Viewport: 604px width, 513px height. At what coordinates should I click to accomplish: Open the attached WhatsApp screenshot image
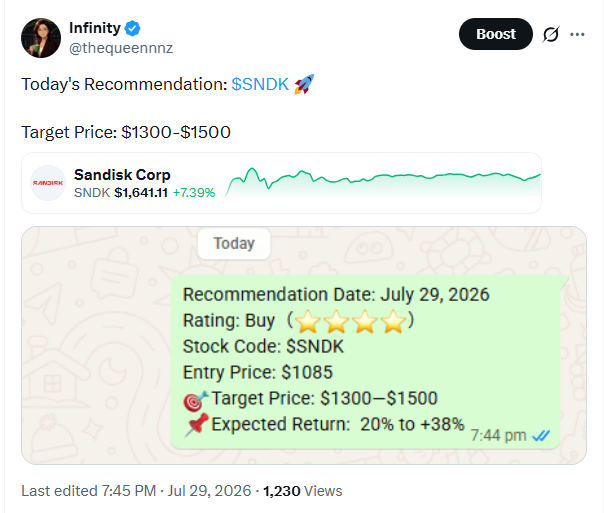click(304, 345)
